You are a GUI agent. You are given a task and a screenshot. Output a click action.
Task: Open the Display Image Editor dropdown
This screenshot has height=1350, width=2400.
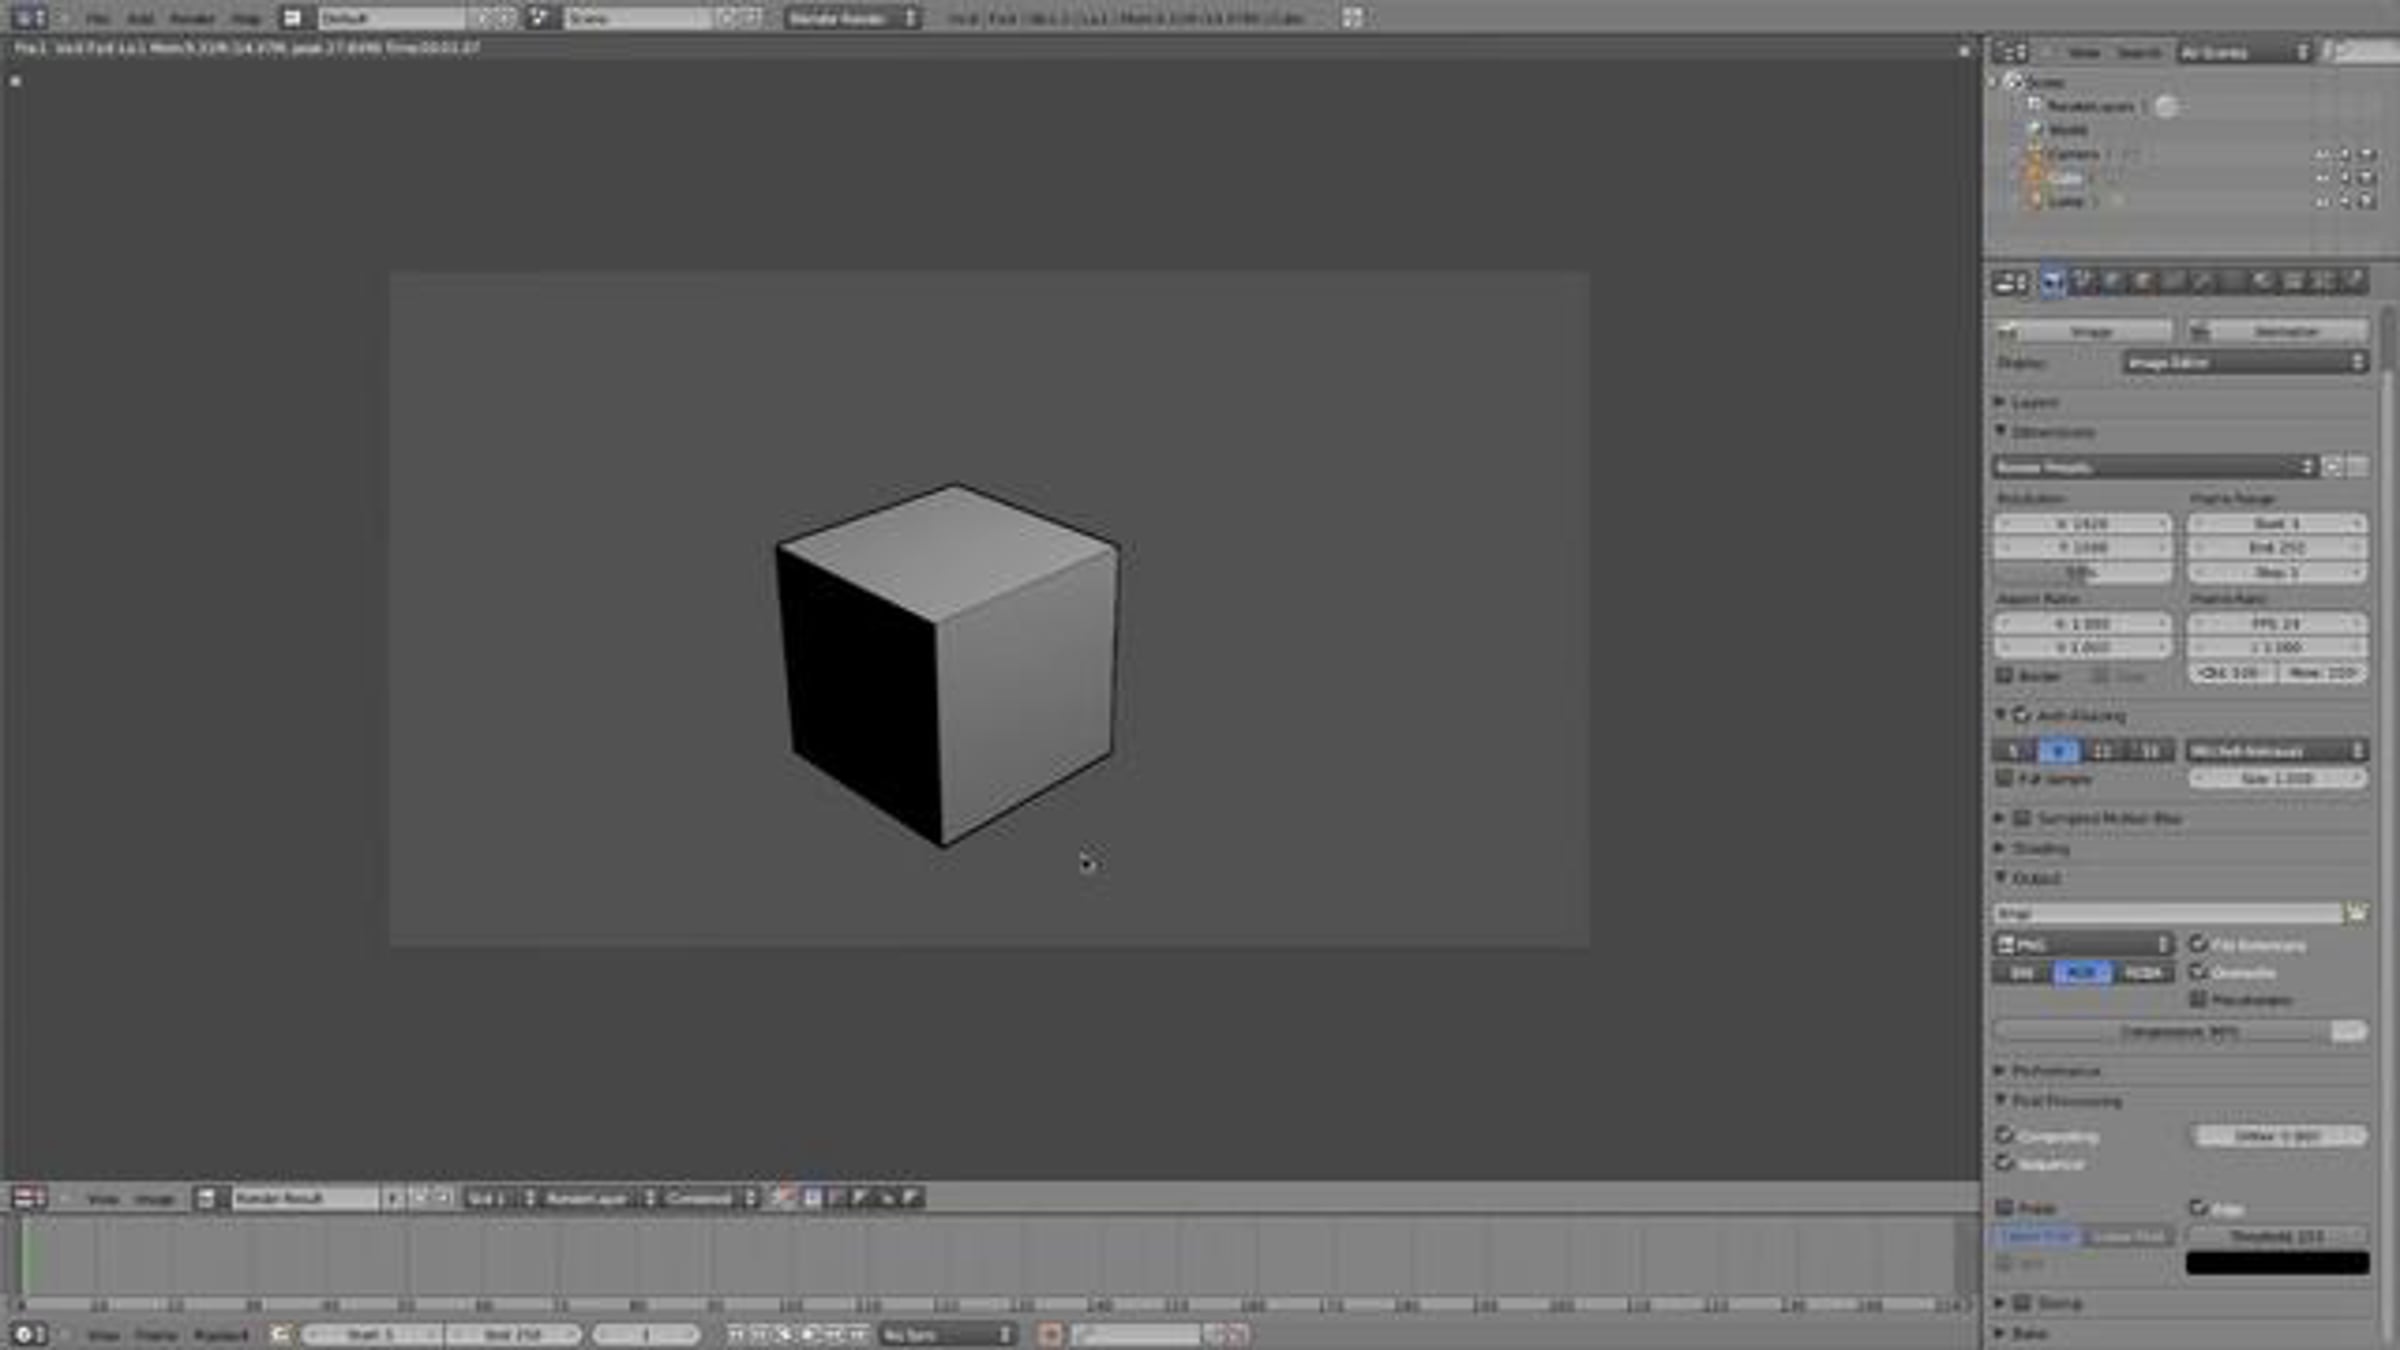[2245, 362]
